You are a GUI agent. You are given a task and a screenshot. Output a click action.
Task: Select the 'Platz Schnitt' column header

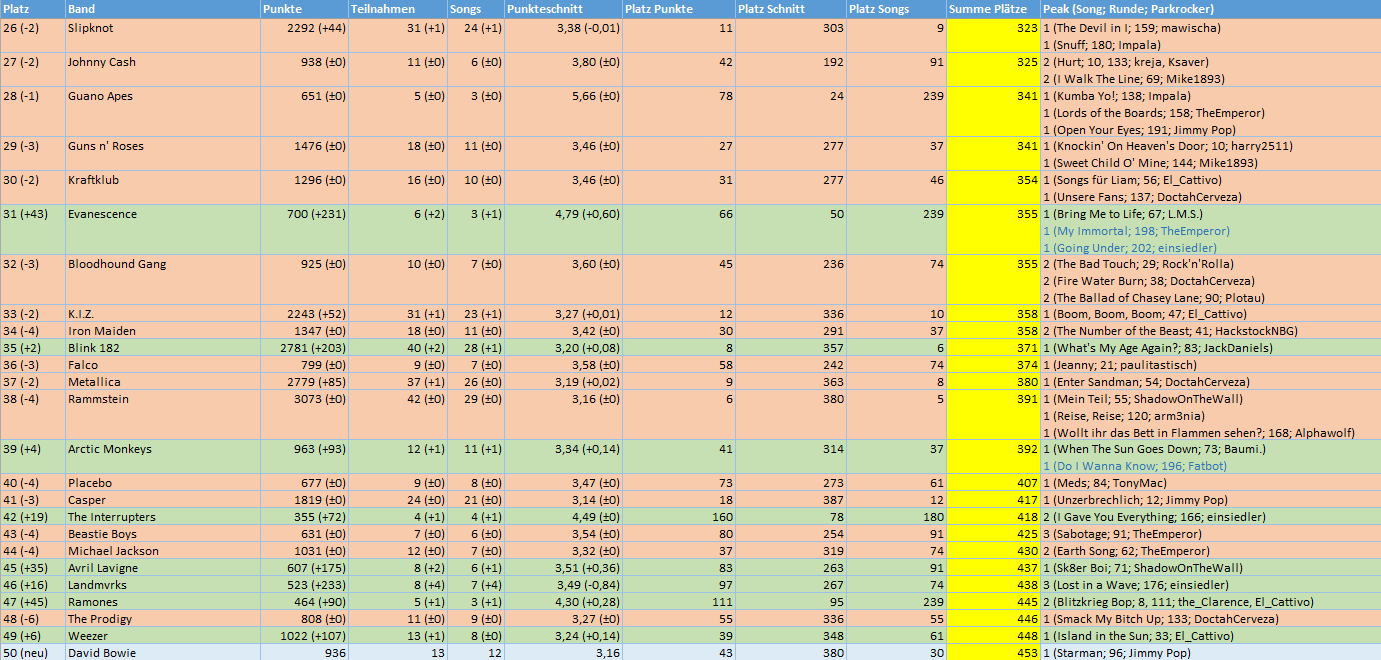(790, 9)
